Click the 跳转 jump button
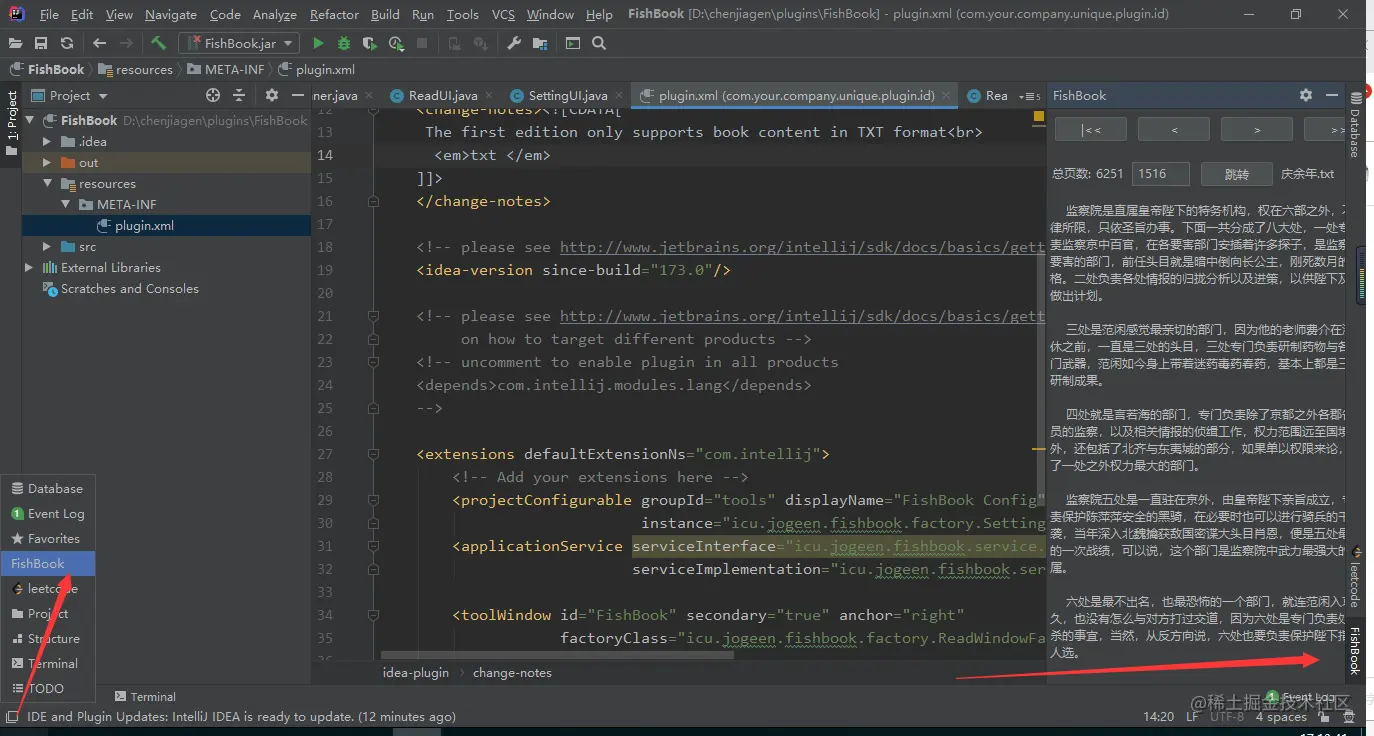1374x736 pixels. [x=1236, y=174]
